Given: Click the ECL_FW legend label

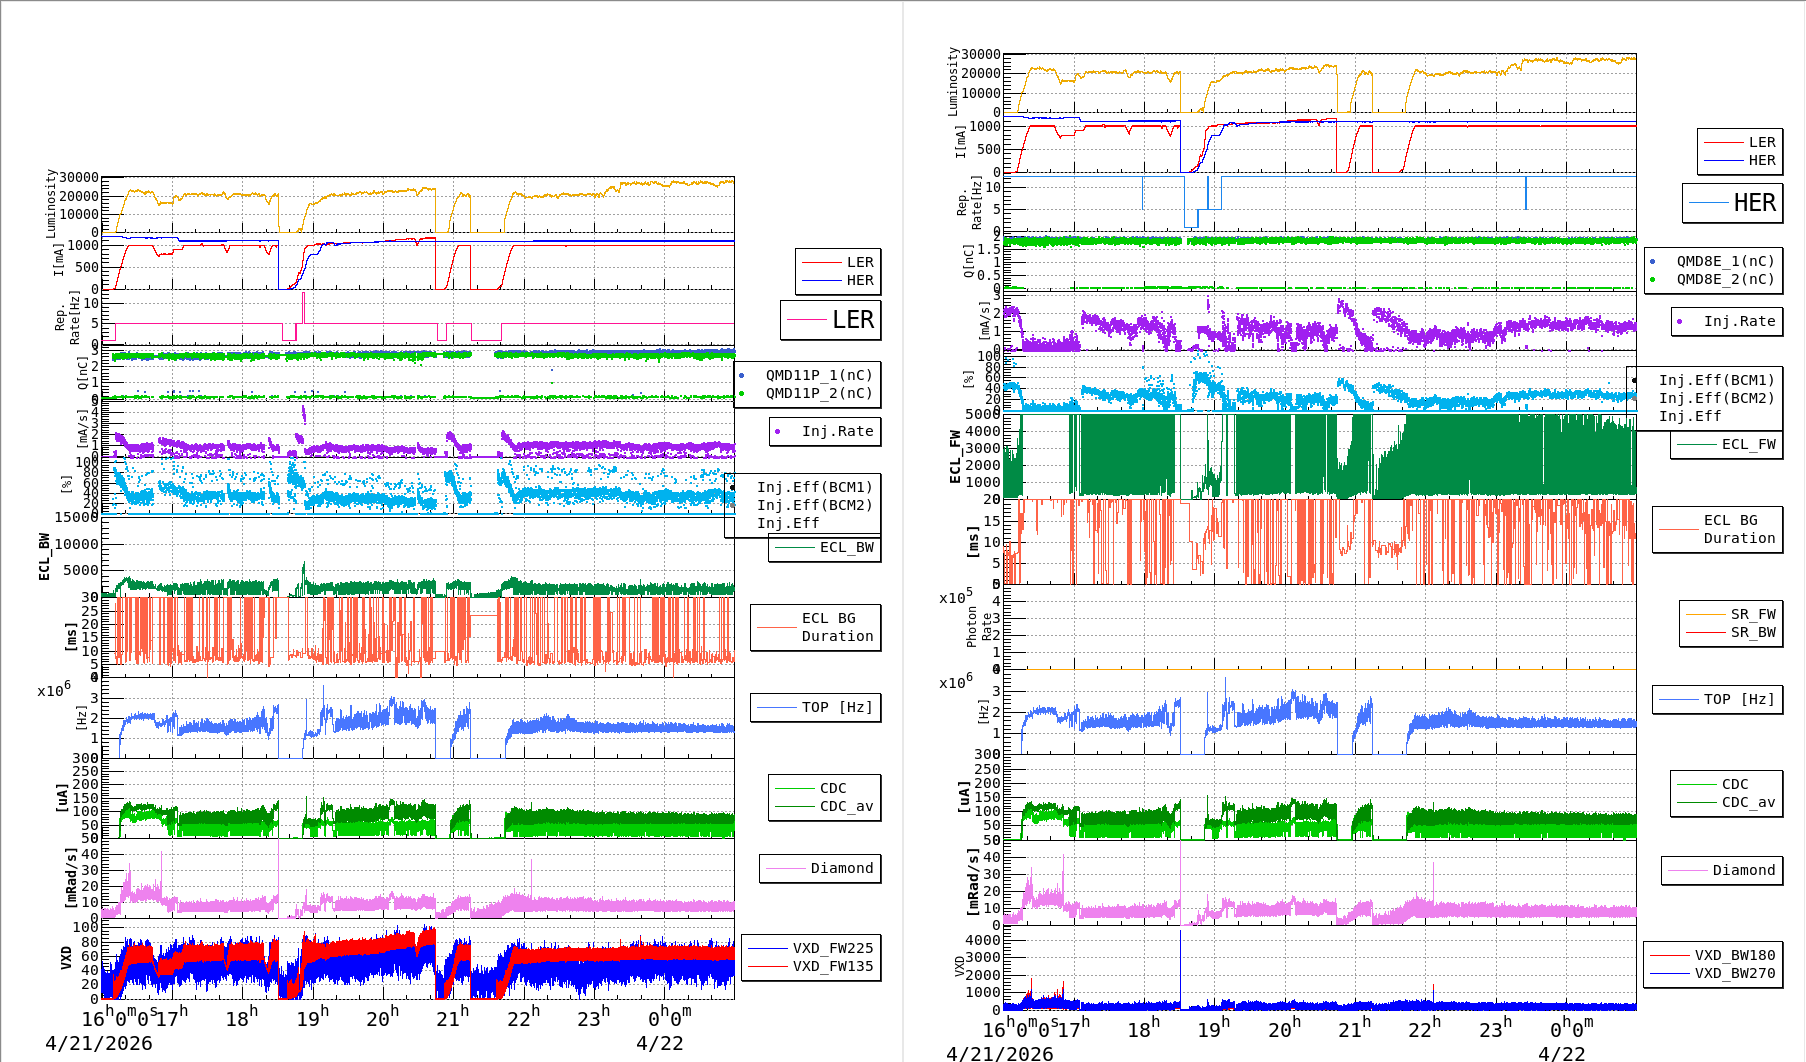Looking at the screenshot, I should point(1748,444).
